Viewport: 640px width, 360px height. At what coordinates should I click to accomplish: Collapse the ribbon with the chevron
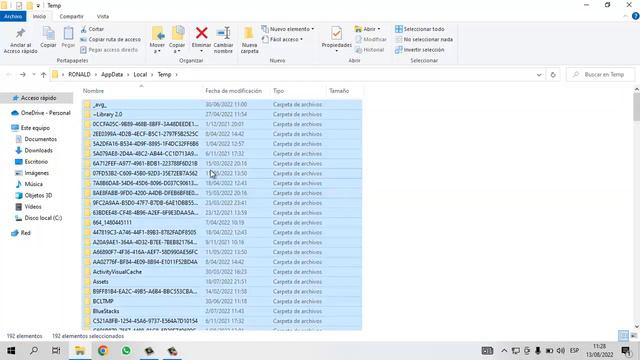625,16
